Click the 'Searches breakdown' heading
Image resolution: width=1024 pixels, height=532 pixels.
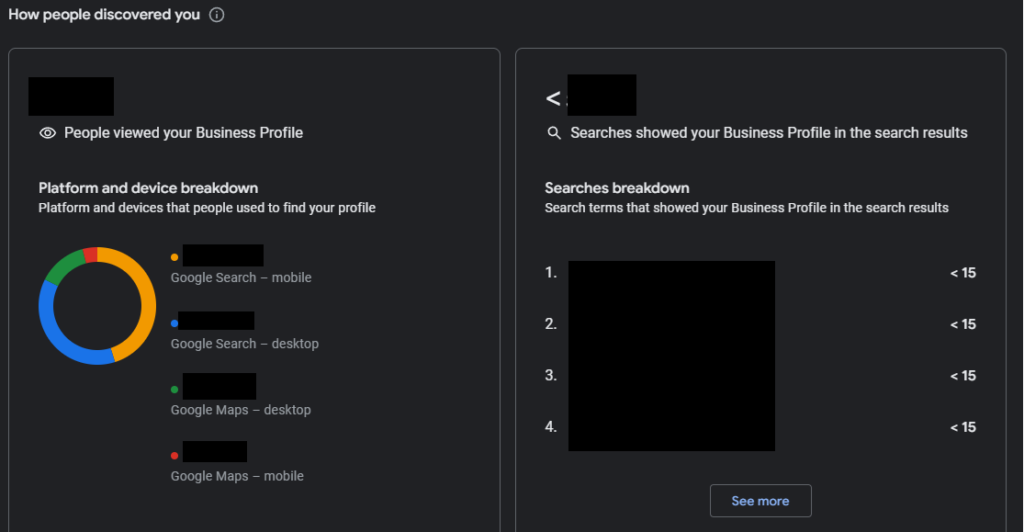pos(617,188)
